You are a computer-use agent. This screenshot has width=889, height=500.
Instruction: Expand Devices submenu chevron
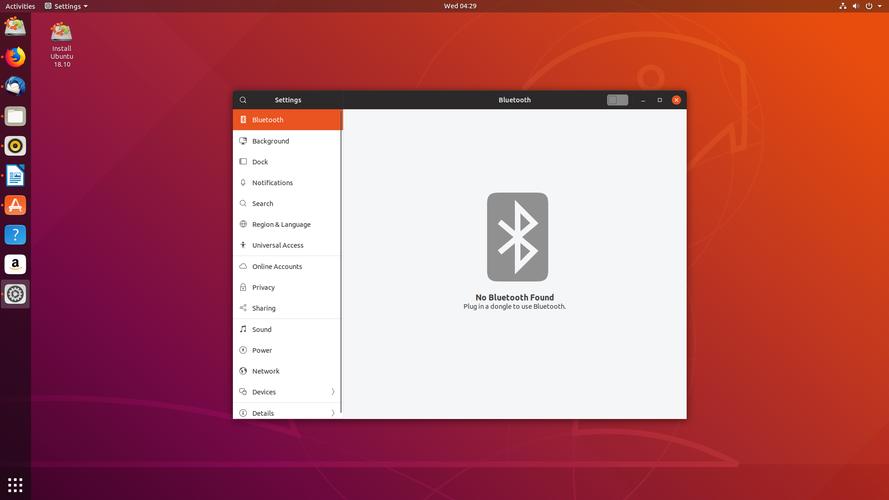[x=333, y=392]
